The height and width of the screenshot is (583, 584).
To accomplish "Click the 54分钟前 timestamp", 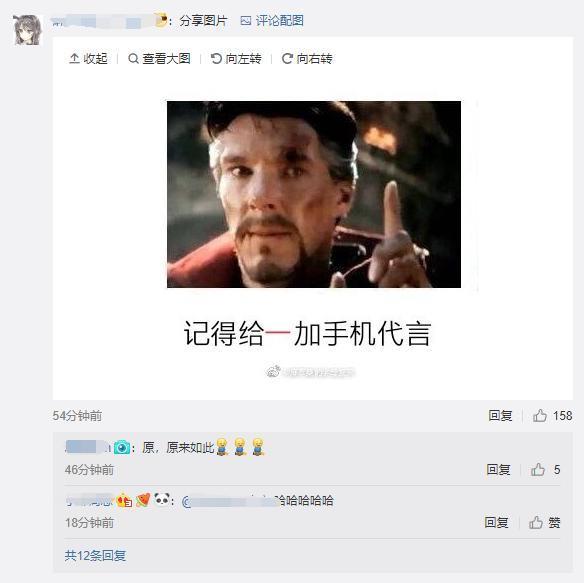I will tap(77, 416).
